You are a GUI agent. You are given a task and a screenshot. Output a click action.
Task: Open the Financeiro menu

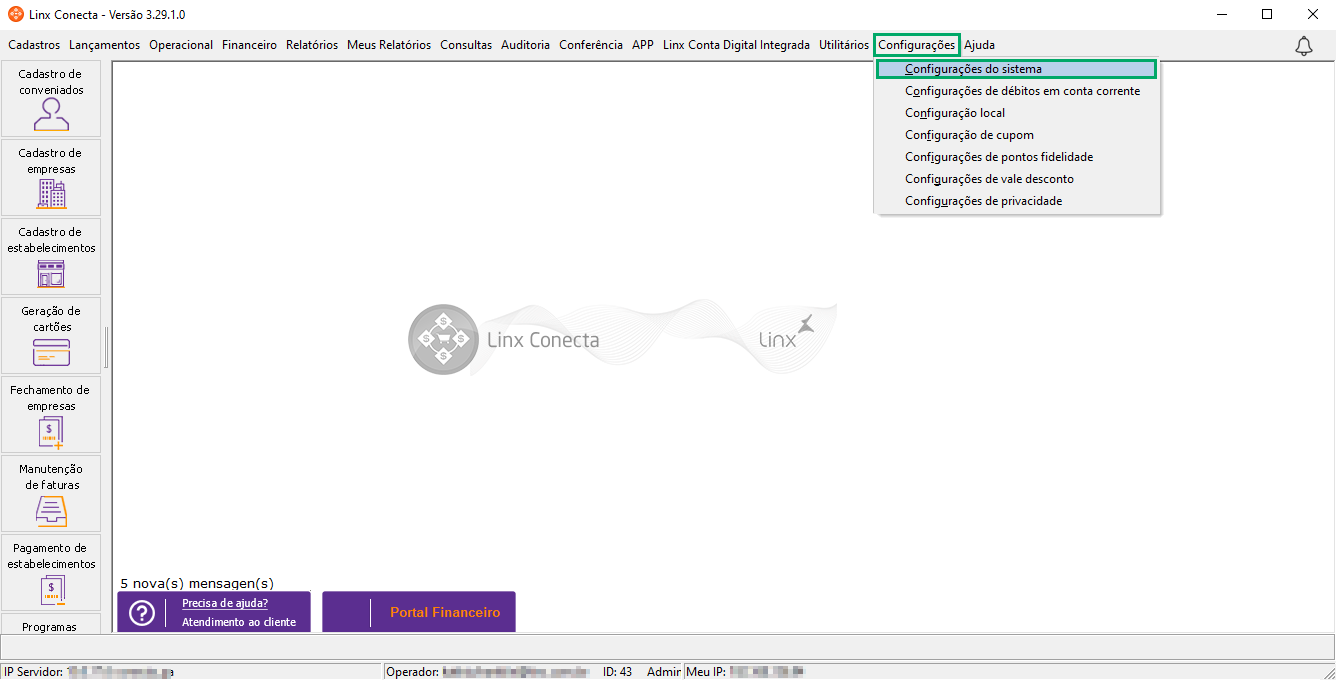(x=249, y=45)
